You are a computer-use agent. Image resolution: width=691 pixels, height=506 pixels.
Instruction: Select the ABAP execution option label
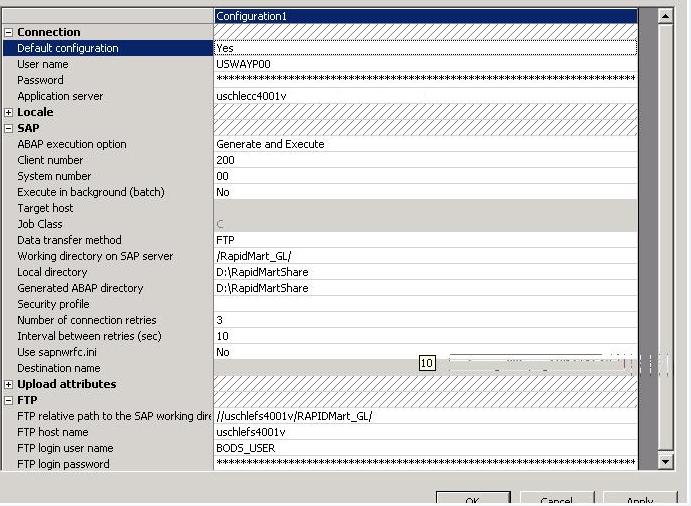click(x=72, y=144)
